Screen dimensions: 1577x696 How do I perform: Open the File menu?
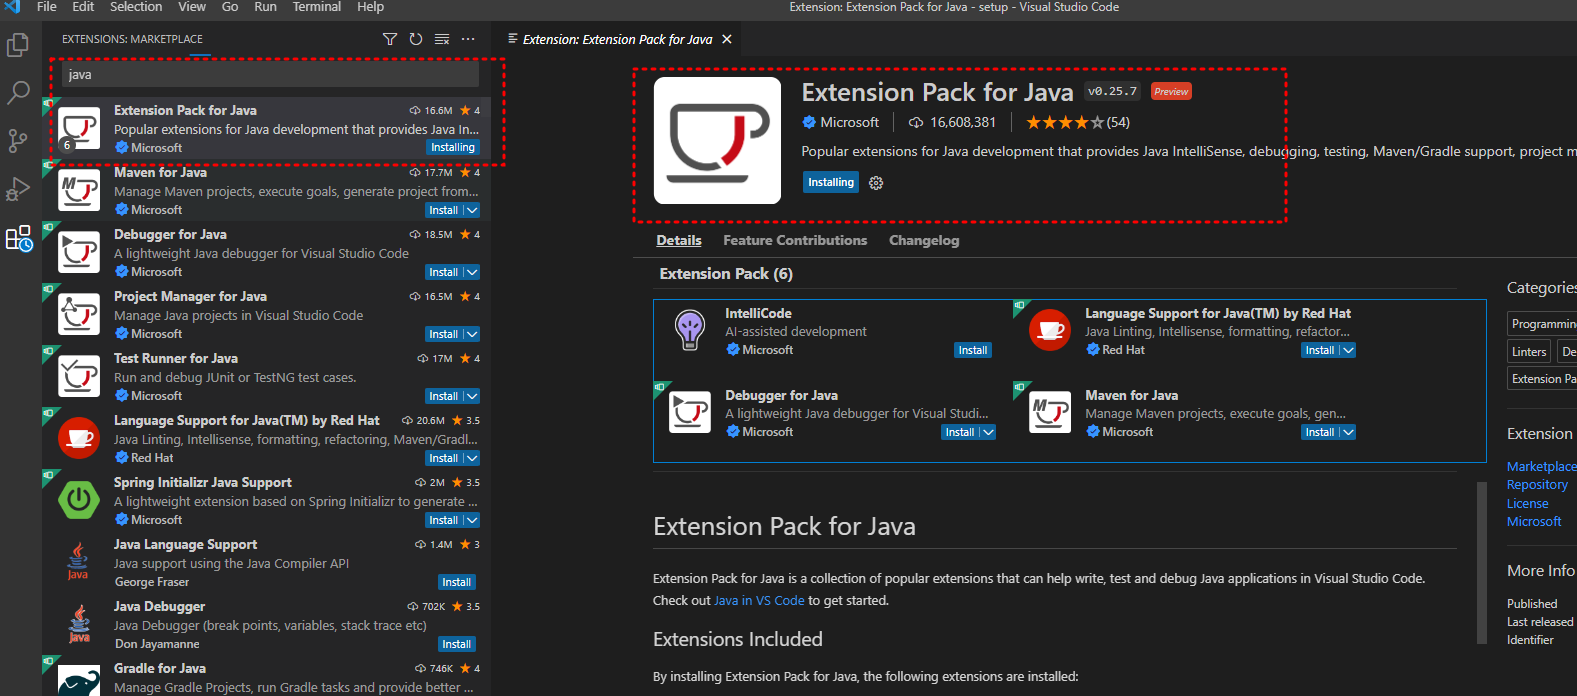(x=47, y=7)
